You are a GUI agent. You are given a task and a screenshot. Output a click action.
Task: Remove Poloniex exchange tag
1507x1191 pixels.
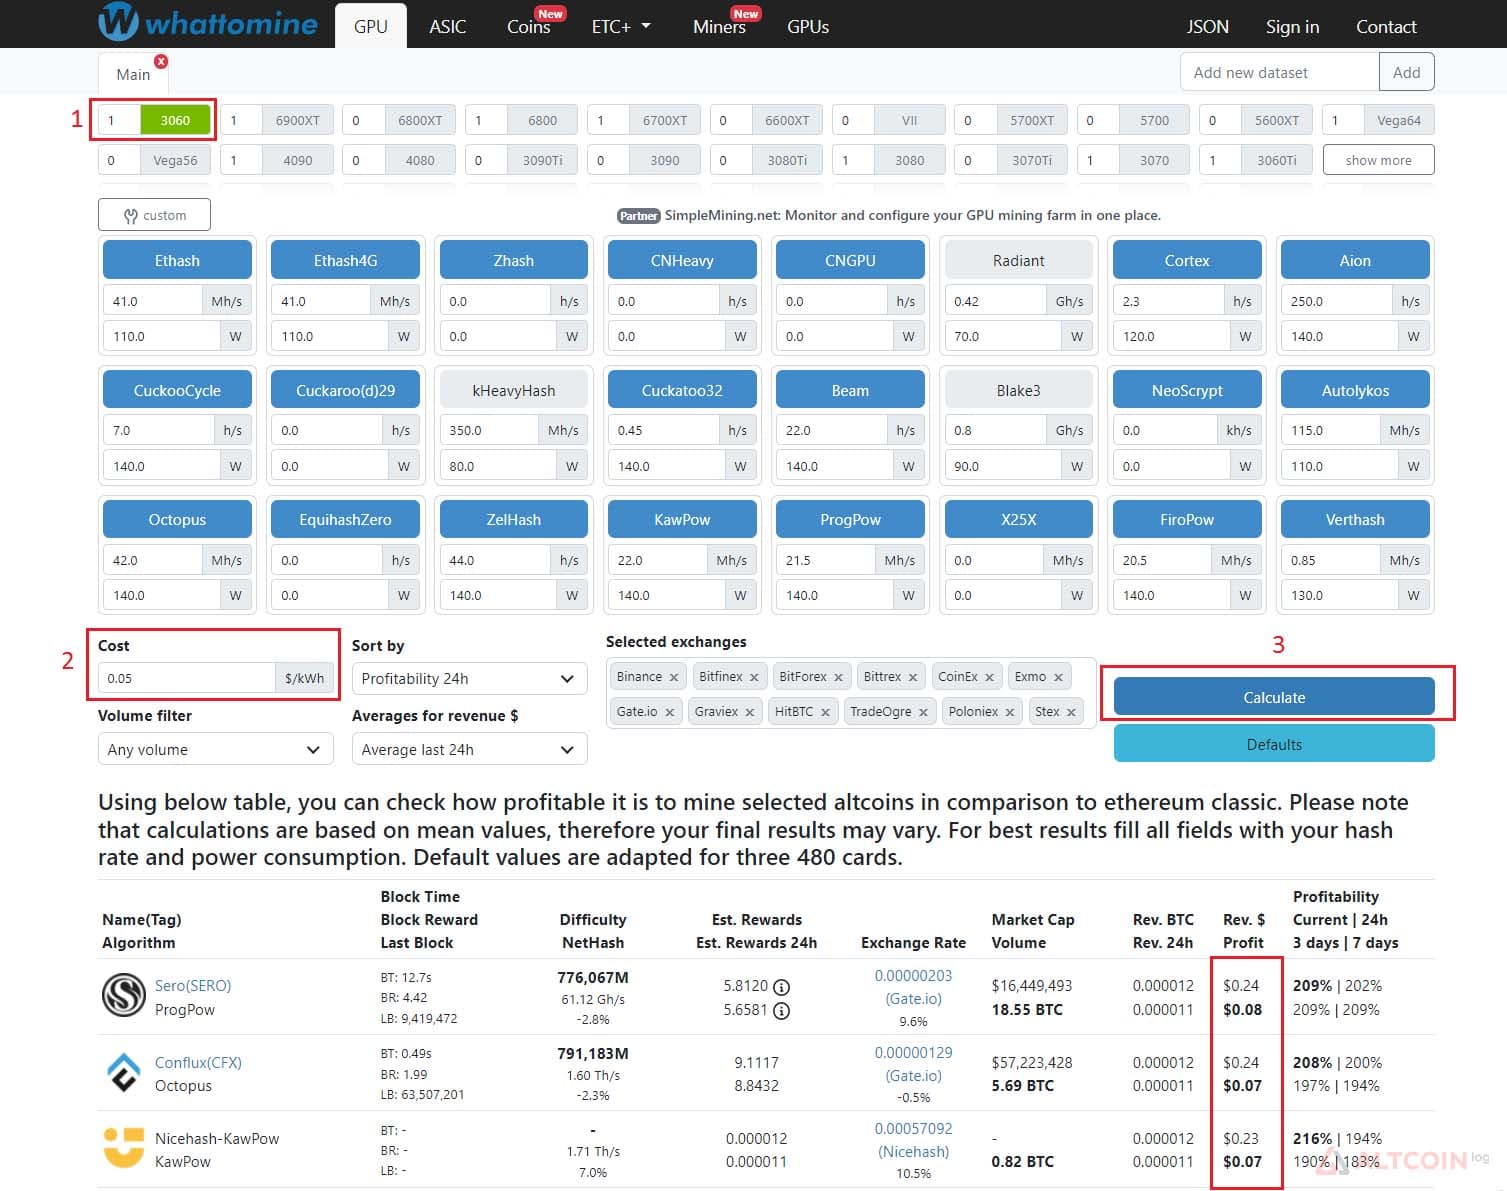pos(1010,712)
